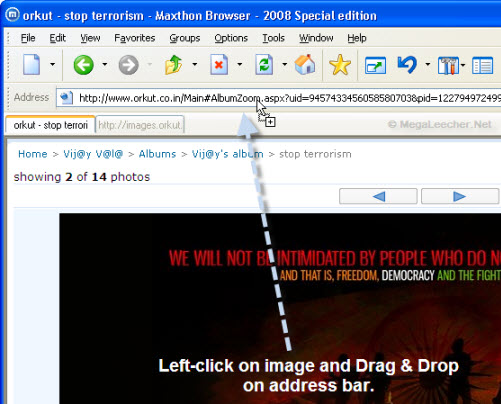The image size is (501, 404).
Task: Open the File menu
Action: pyautogui.click(x=28, y=38)
